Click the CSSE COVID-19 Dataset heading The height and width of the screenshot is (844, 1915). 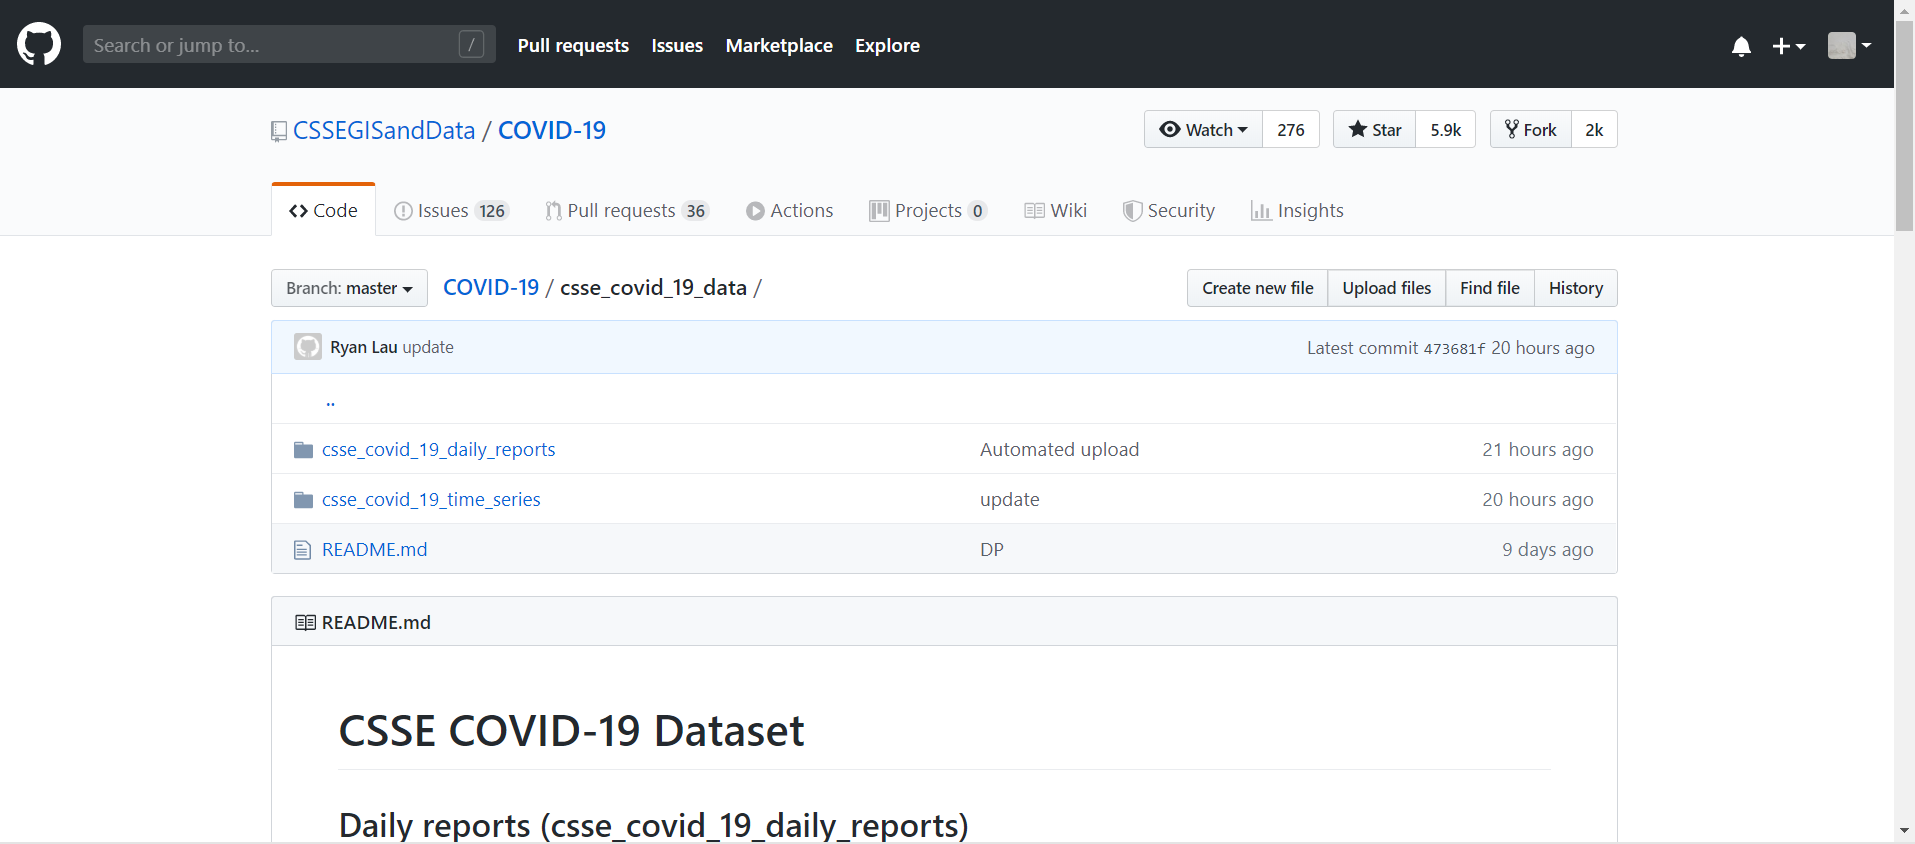(571, 731)
